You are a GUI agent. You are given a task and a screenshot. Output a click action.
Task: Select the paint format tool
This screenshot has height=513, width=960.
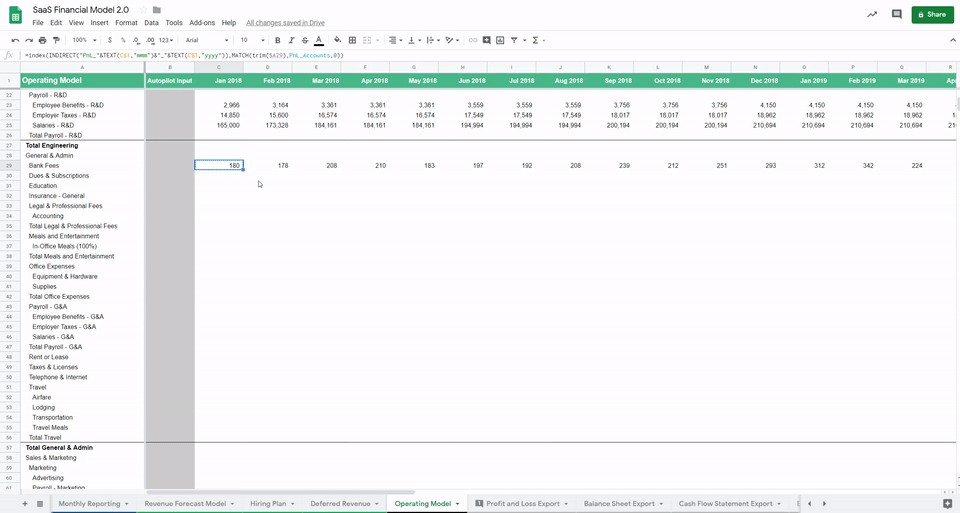pos(56,40)
